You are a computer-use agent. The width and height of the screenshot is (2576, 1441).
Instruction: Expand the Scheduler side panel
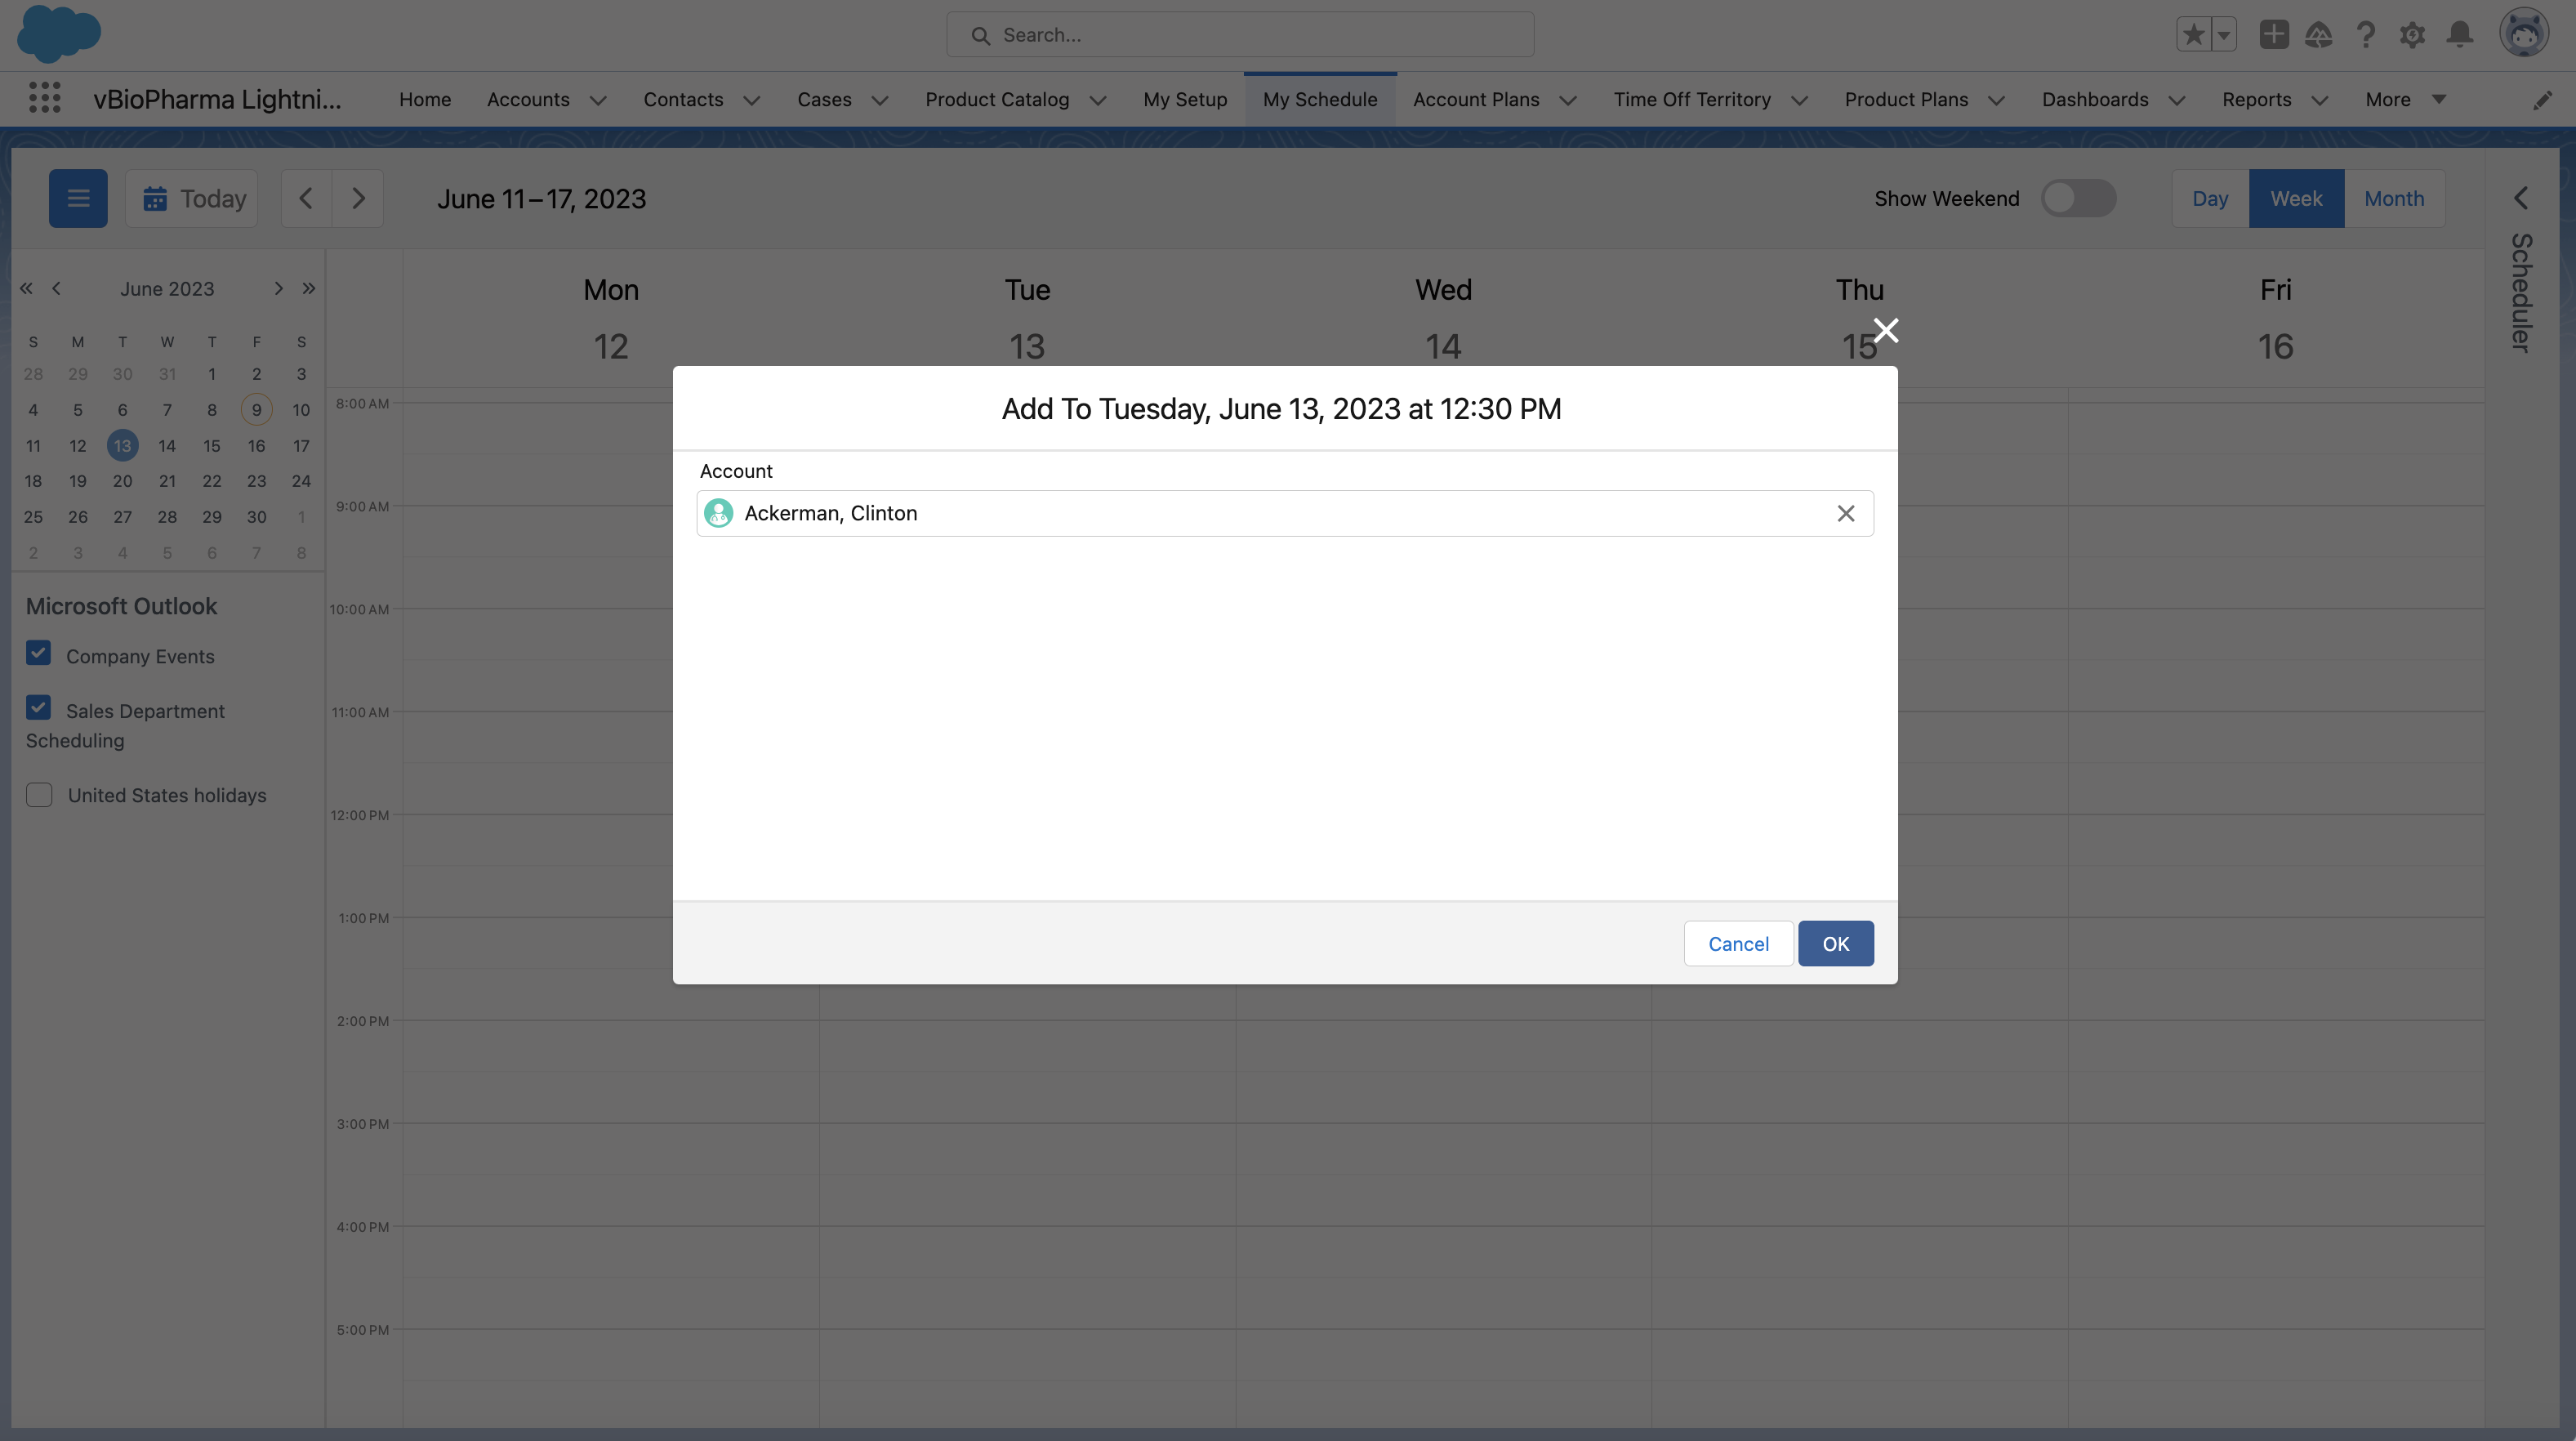tap(2520, 198)
